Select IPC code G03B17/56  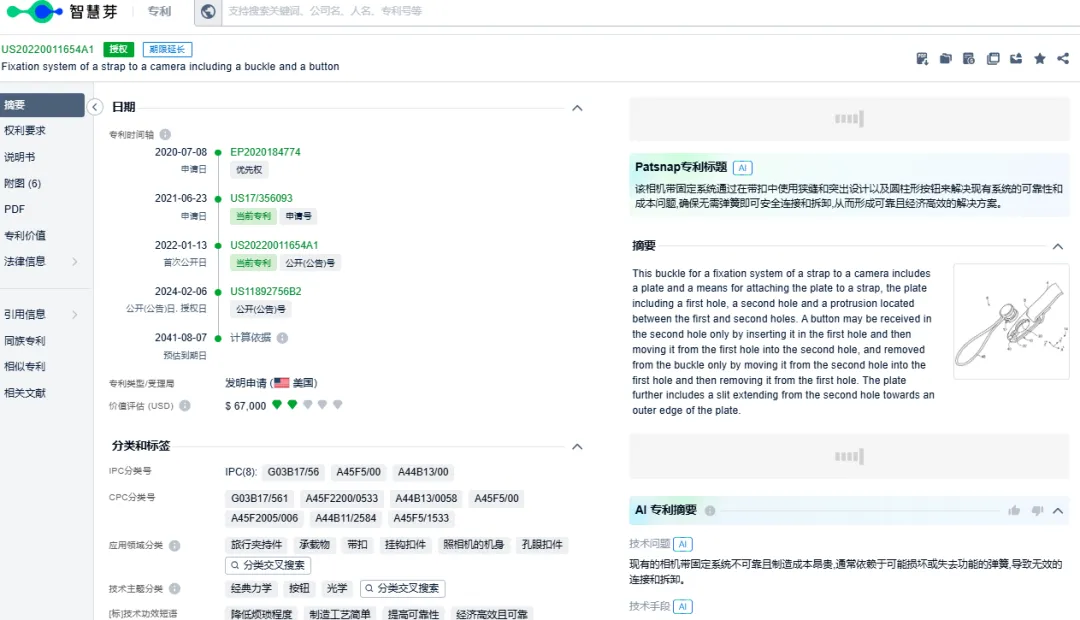pos(293,473)
